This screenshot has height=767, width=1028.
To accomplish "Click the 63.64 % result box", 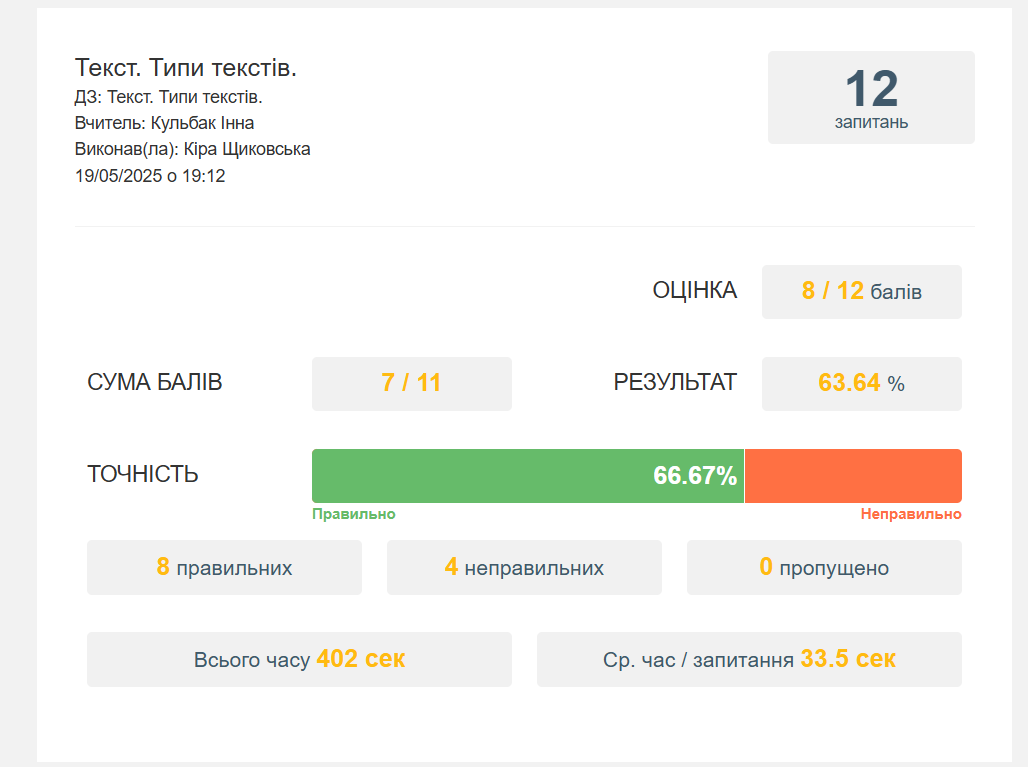I will tap(861, 384).
